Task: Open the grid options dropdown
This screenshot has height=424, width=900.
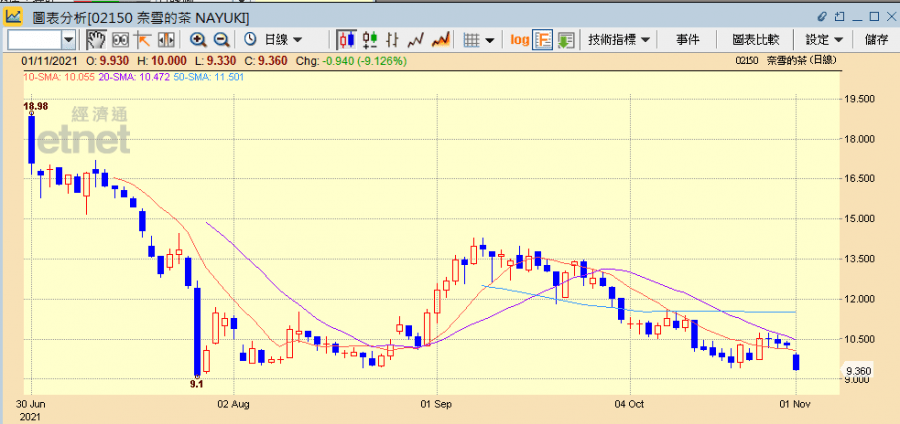Action: point(480,40)
